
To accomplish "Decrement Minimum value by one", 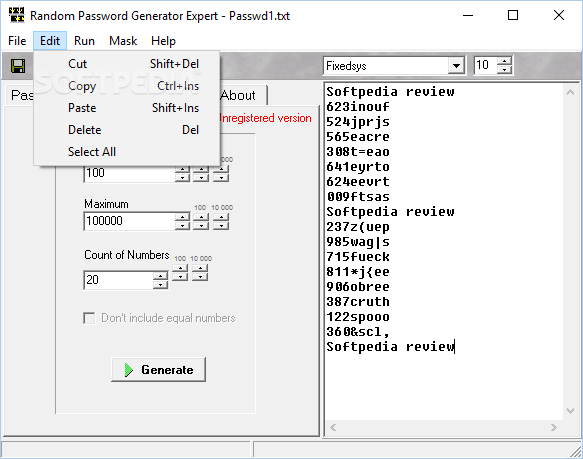I will point(182,178).
